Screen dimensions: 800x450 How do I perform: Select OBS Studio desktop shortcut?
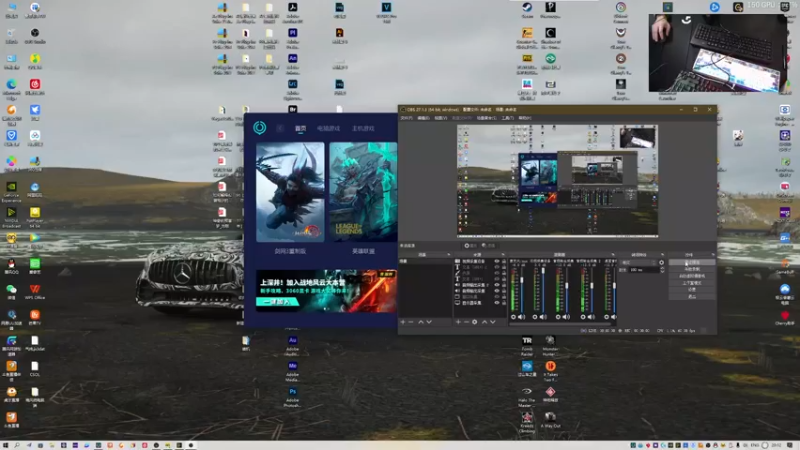35,36
